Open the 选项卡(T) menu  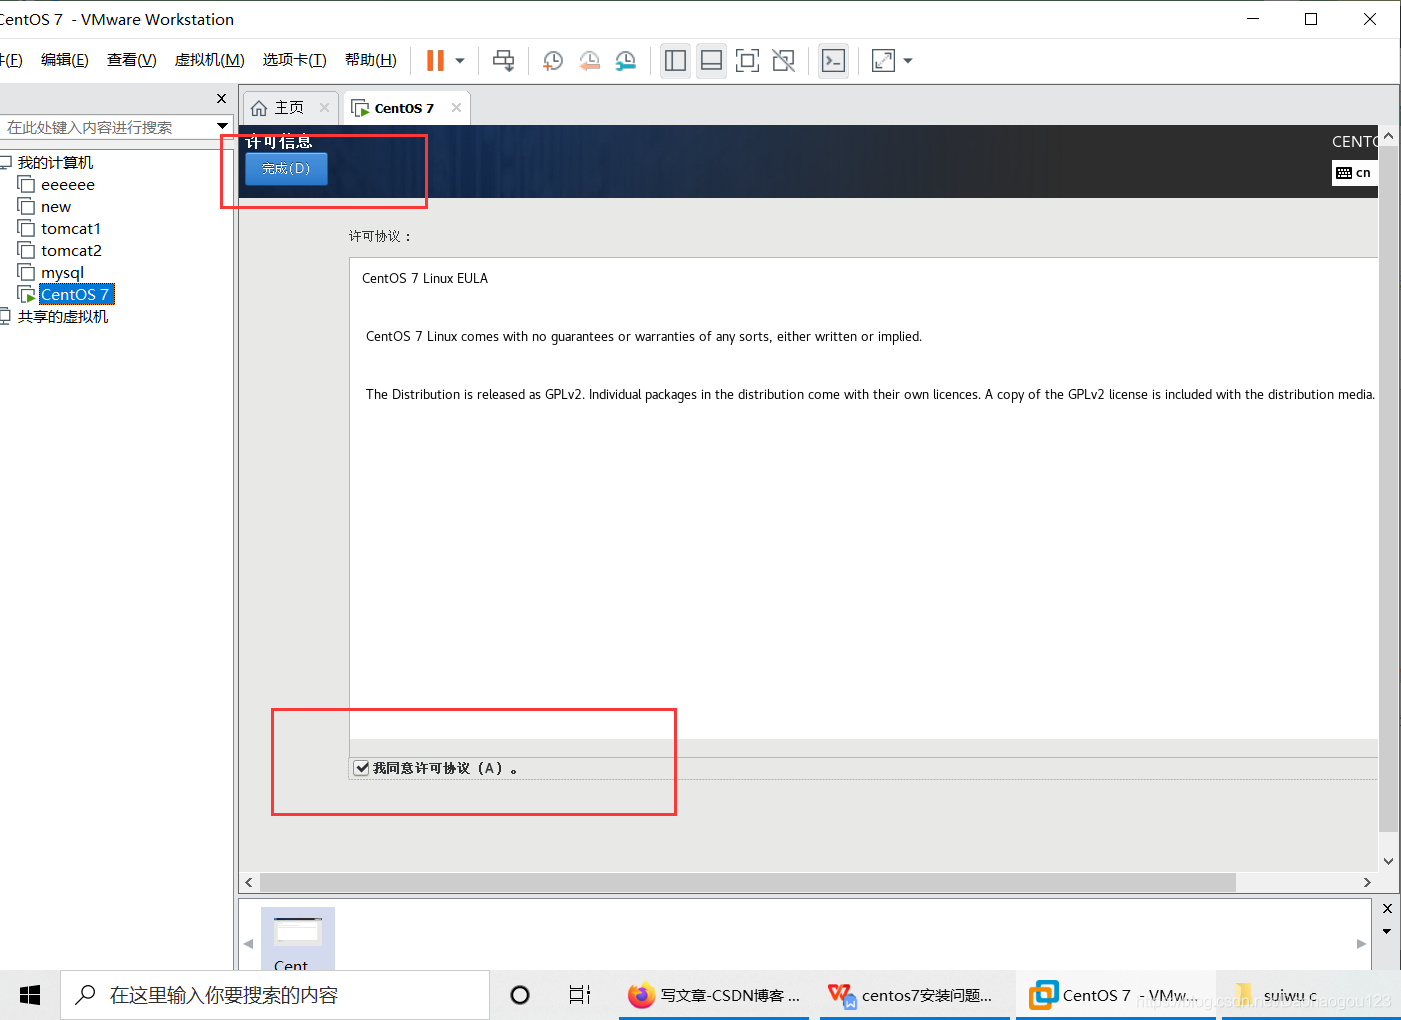click(295, 60)
